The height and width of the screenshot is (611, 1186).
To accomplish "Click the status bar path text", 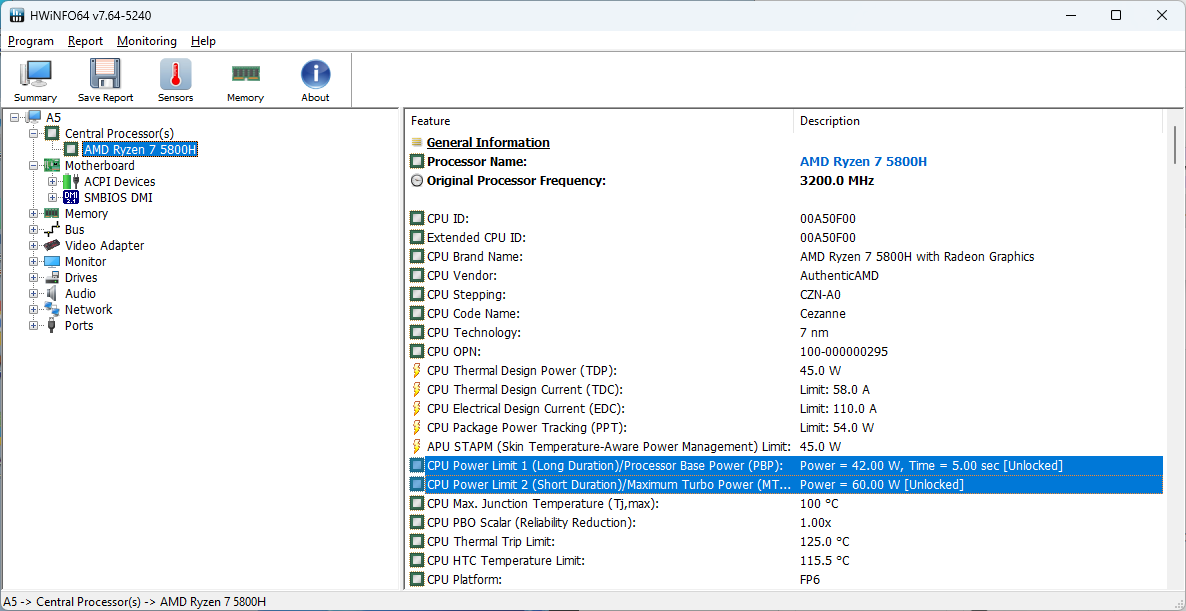I will [x=135, y=602].
